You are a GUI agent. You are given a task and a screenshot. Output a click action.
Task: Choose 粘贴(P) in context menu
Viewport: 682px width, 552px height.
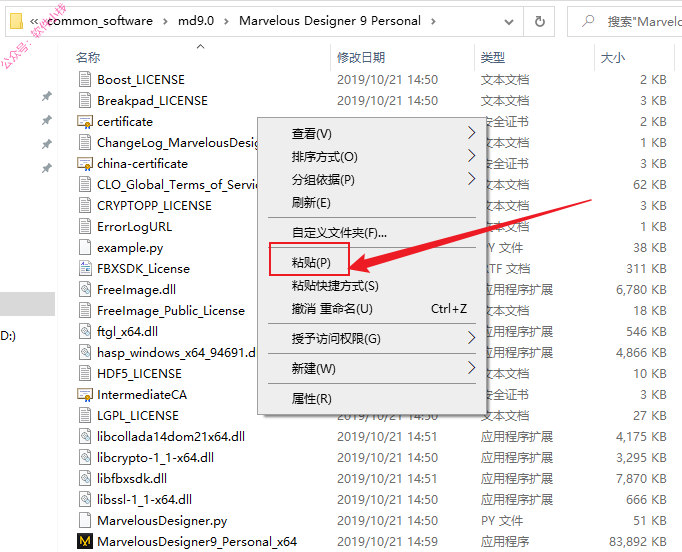coord(372,262)
